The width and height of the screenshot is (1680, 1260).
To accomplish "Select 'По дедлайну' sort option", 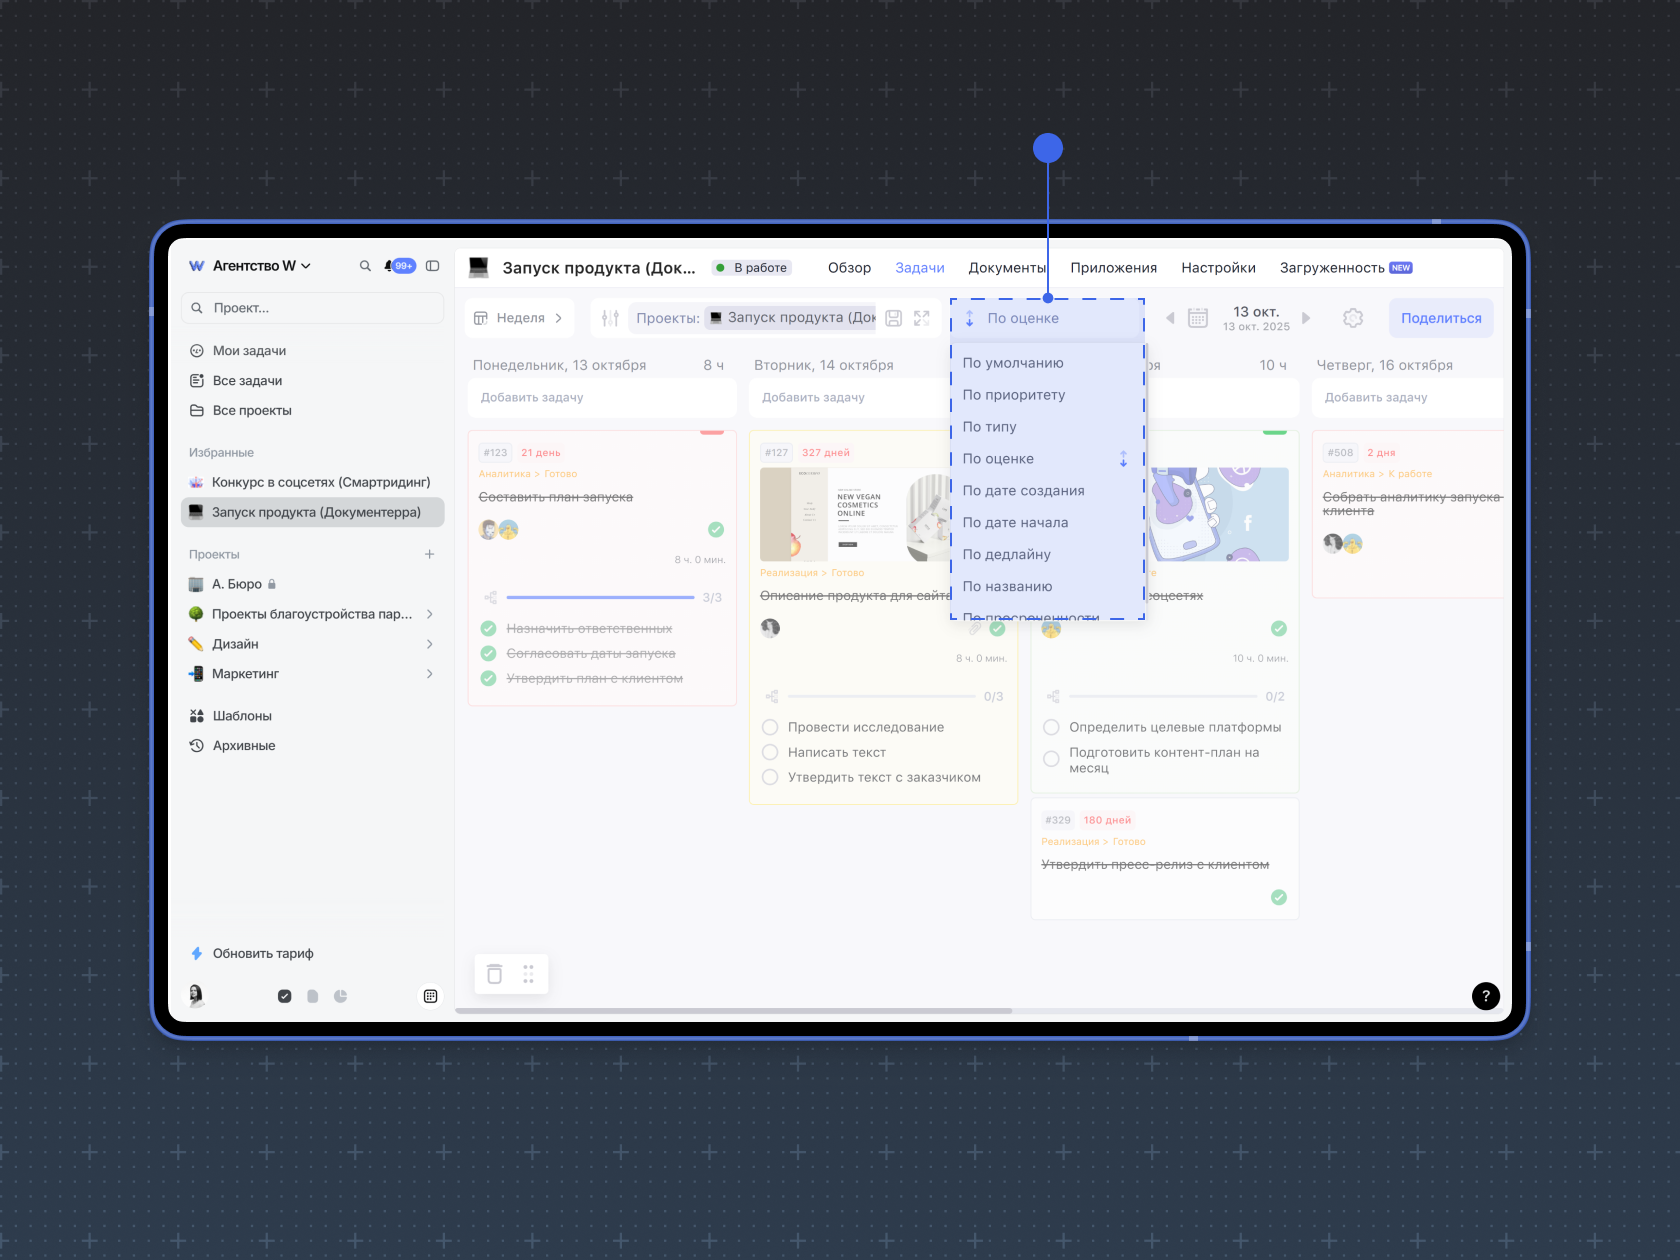I will (x=1006, y=554).
